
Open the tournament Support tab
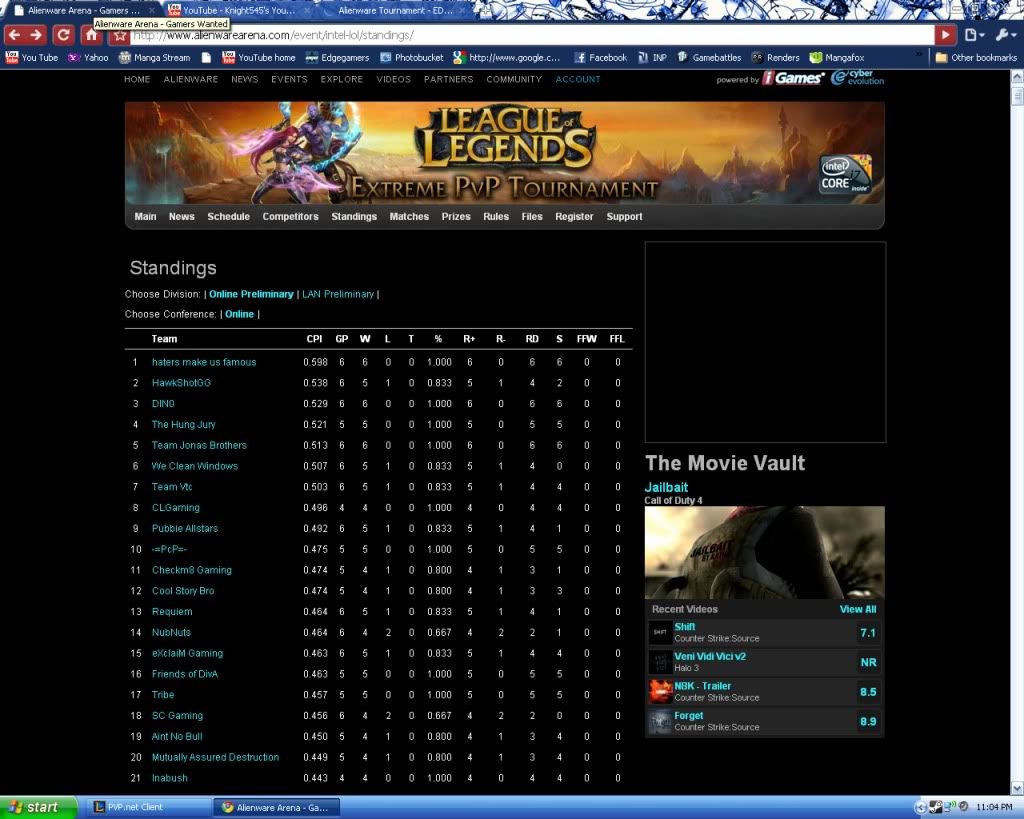pos(624,216)
